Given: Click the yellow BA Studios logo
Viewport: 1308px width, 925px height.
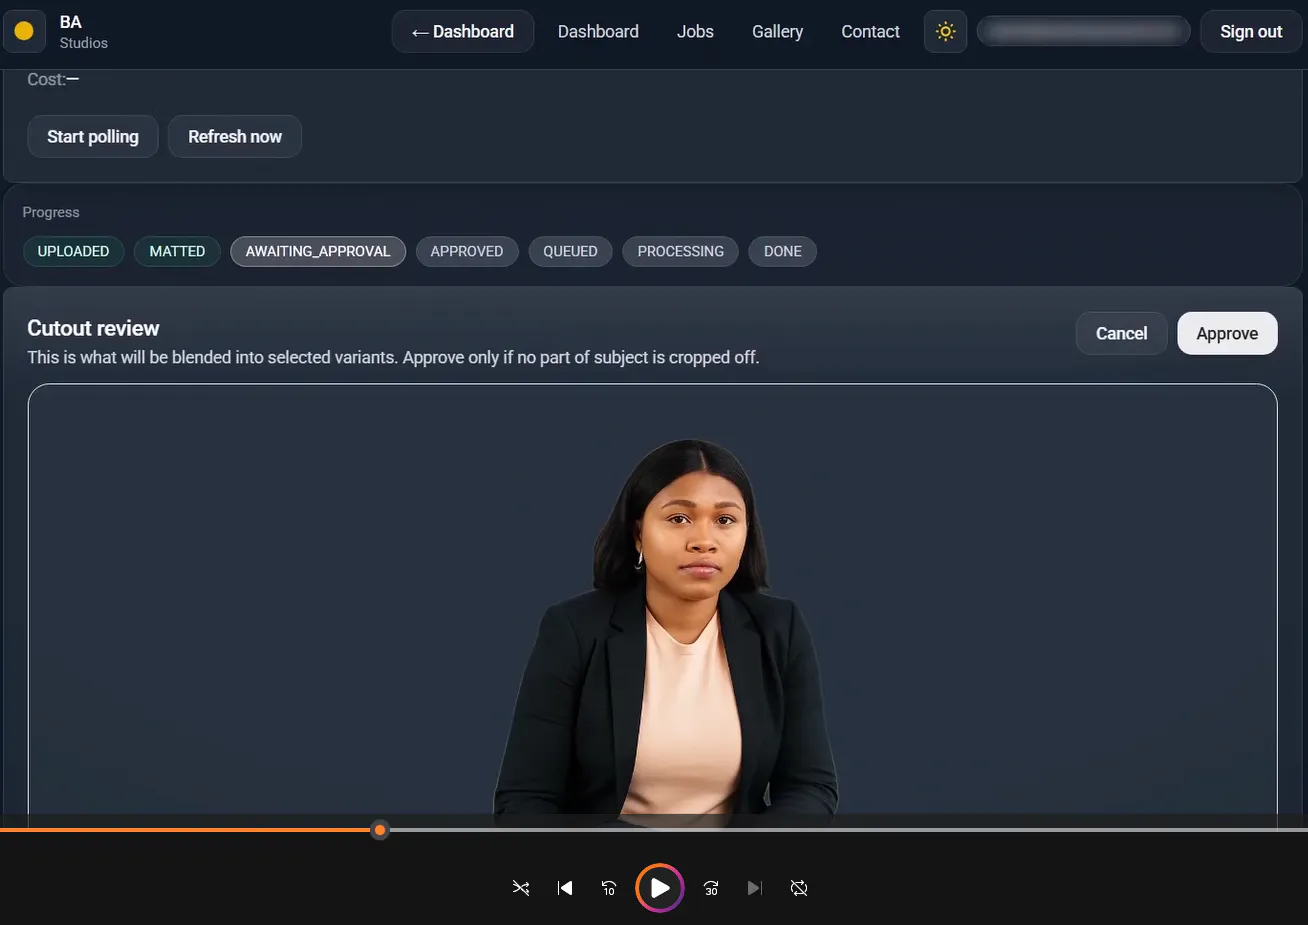Looking at the screenshot, I should click(24, 31).
